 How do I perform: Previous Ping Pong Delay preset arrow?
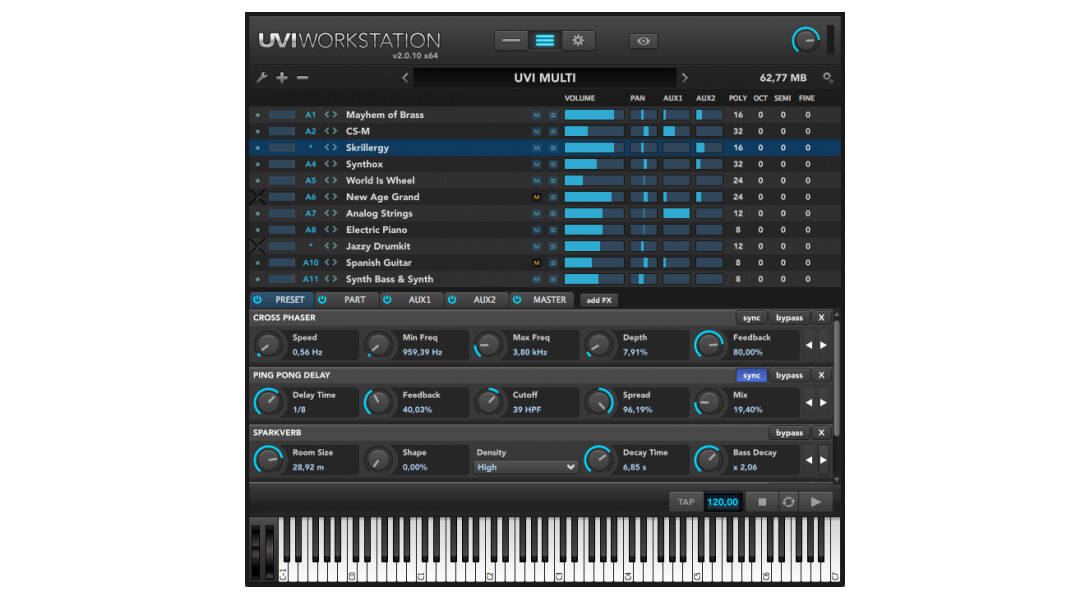[808, 403]
